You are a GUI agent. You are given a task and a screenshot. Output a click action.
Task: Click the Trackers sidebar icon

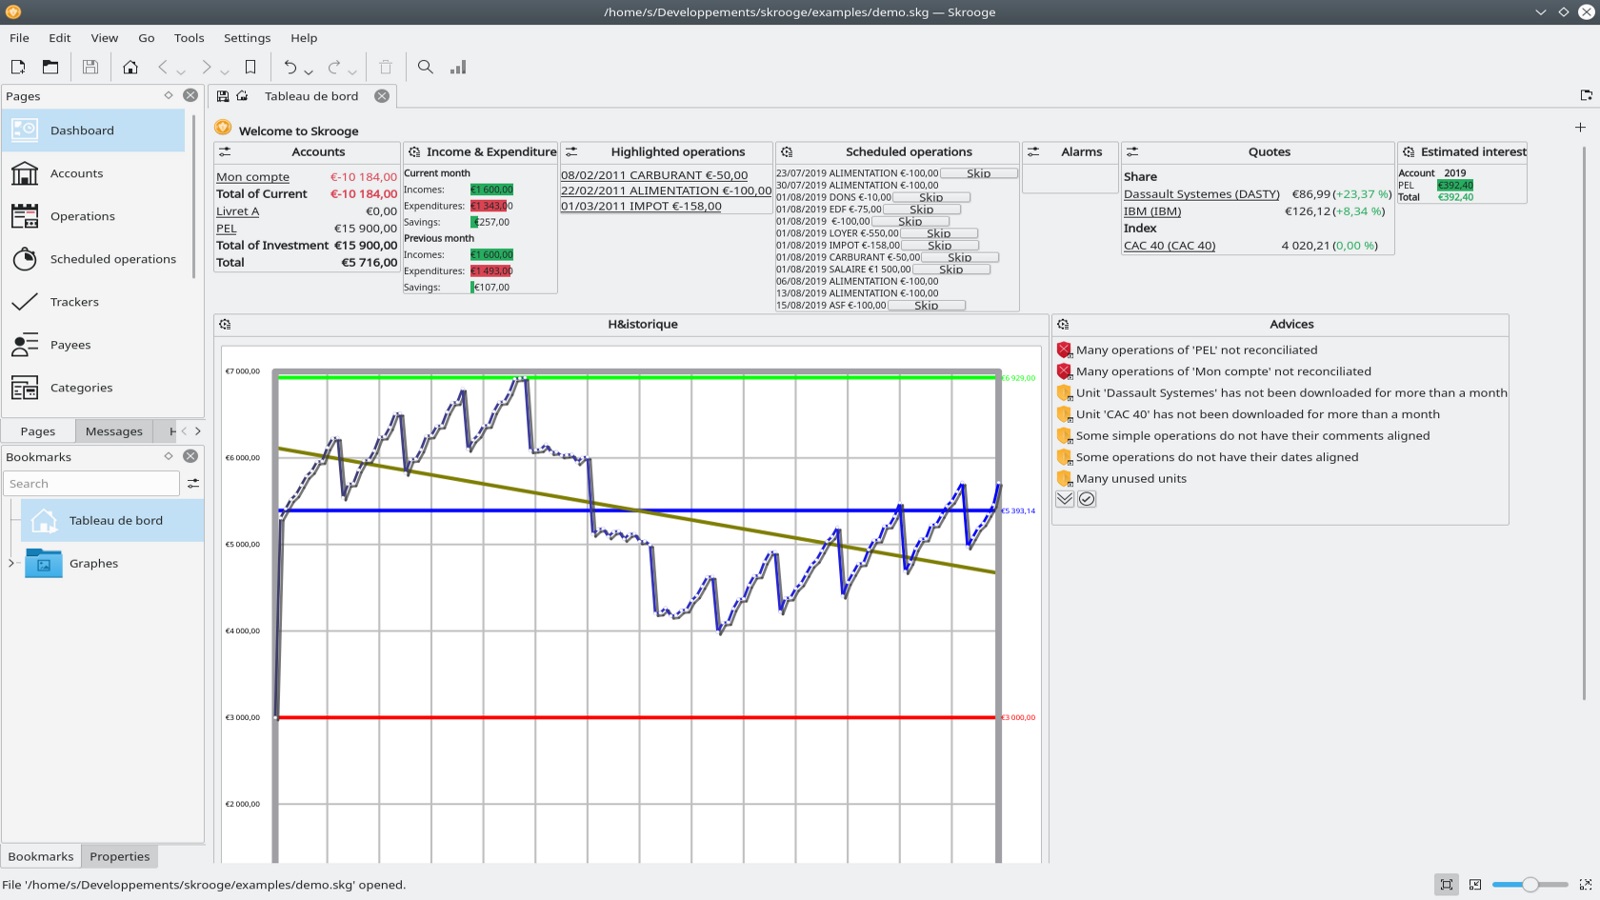(74, 302)
